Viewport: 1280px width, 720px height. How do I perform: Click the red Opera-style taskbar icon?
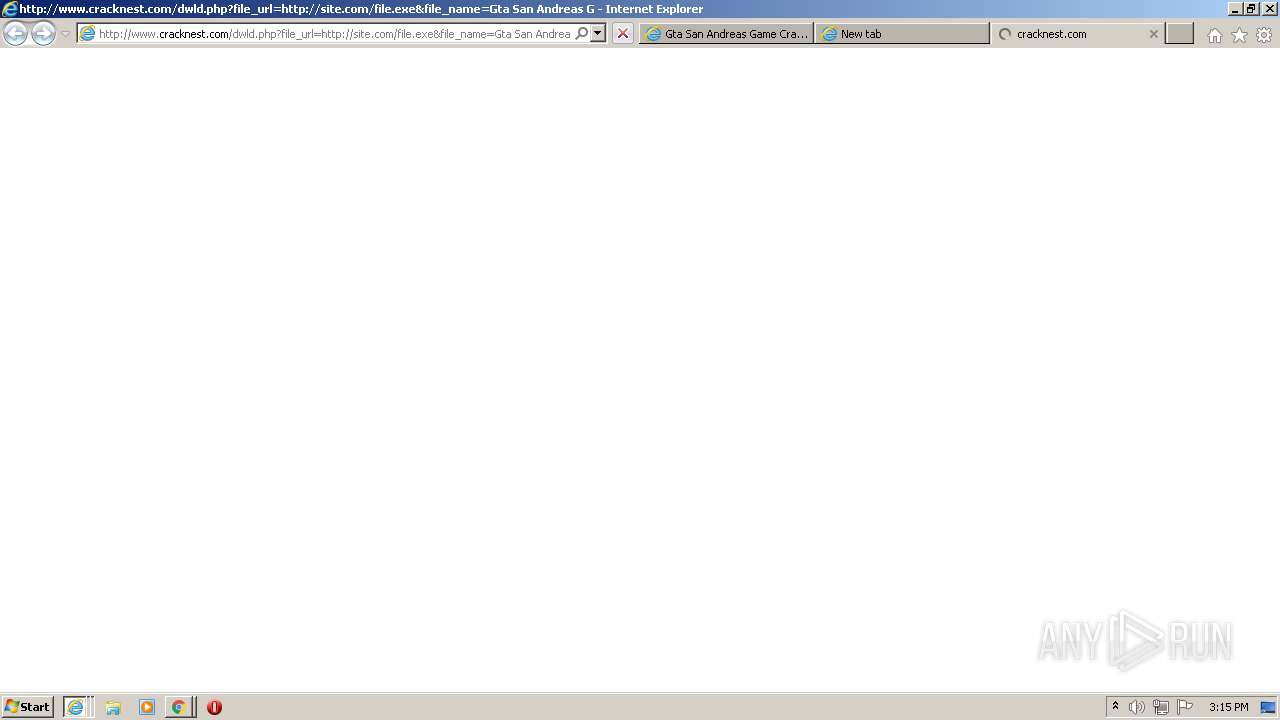214,707
